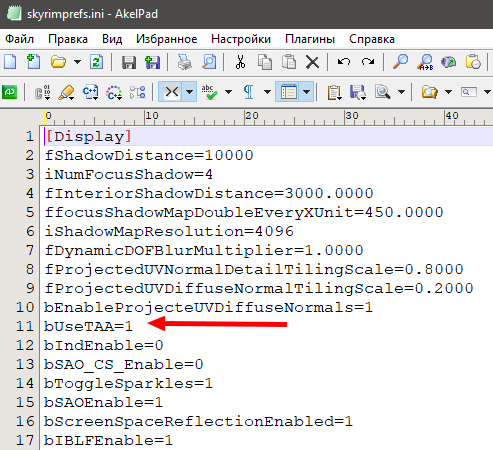Create a new document with the blank page icon
The height and width of the screenshot is (450, 493).
coord(10,62)
